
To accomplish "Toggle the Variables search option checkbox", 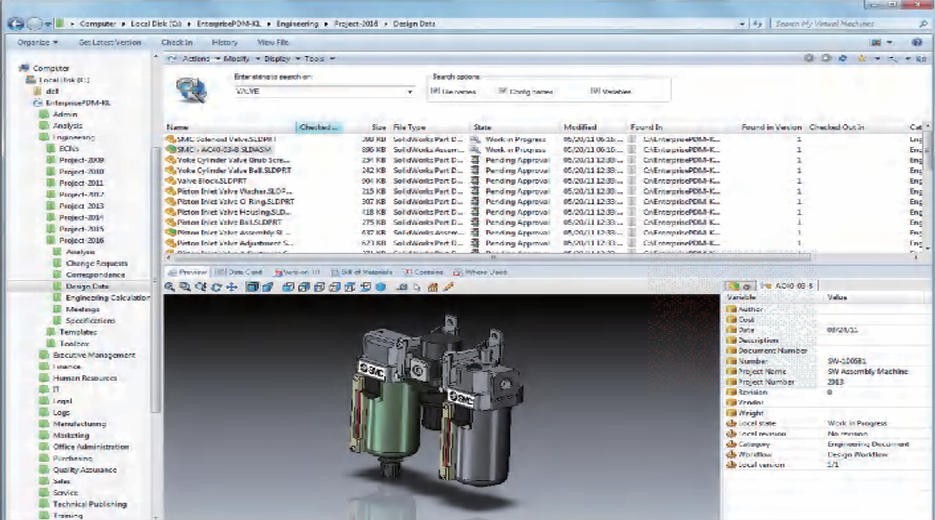I will click(x=595, y=91).
